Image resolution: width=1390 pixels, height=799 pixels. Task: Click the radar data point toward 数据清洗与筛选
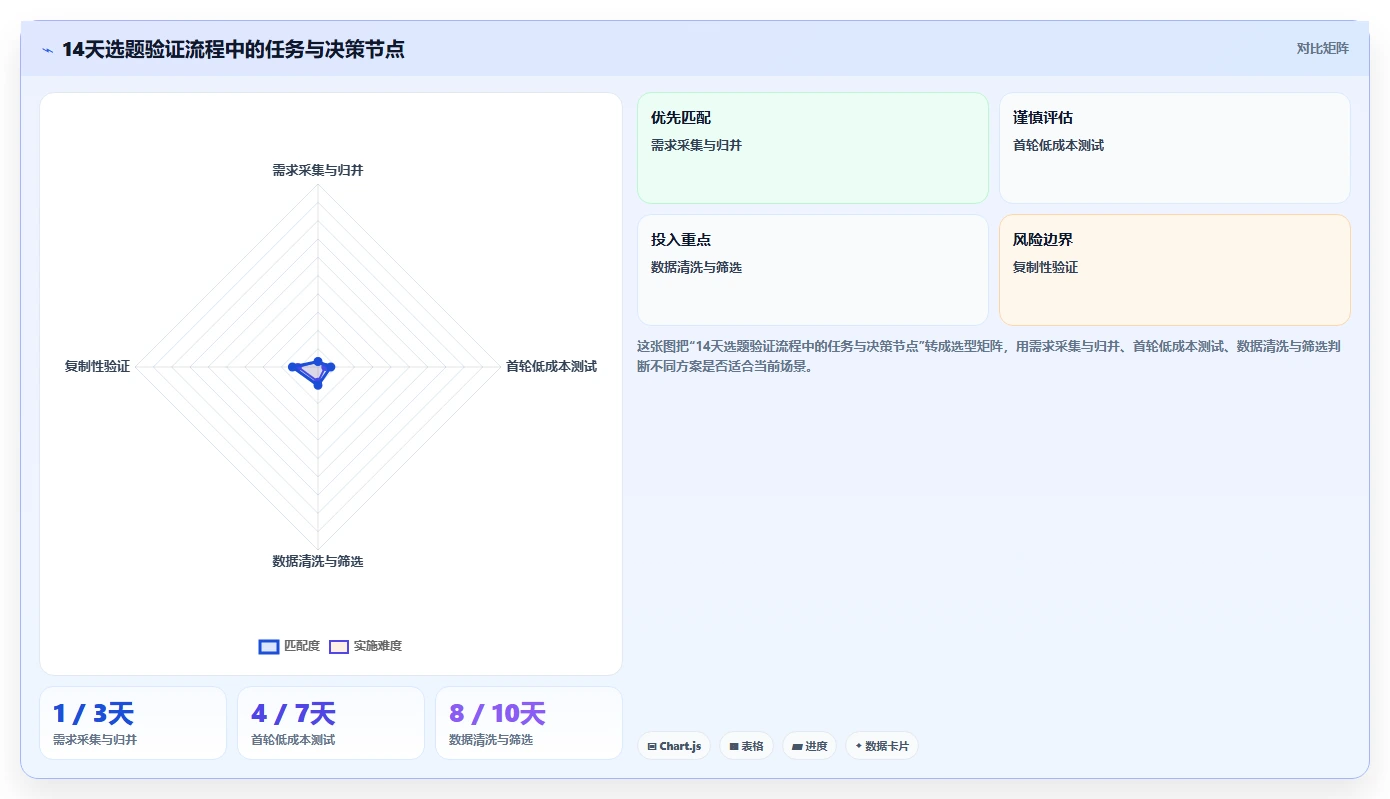point(318,385)
